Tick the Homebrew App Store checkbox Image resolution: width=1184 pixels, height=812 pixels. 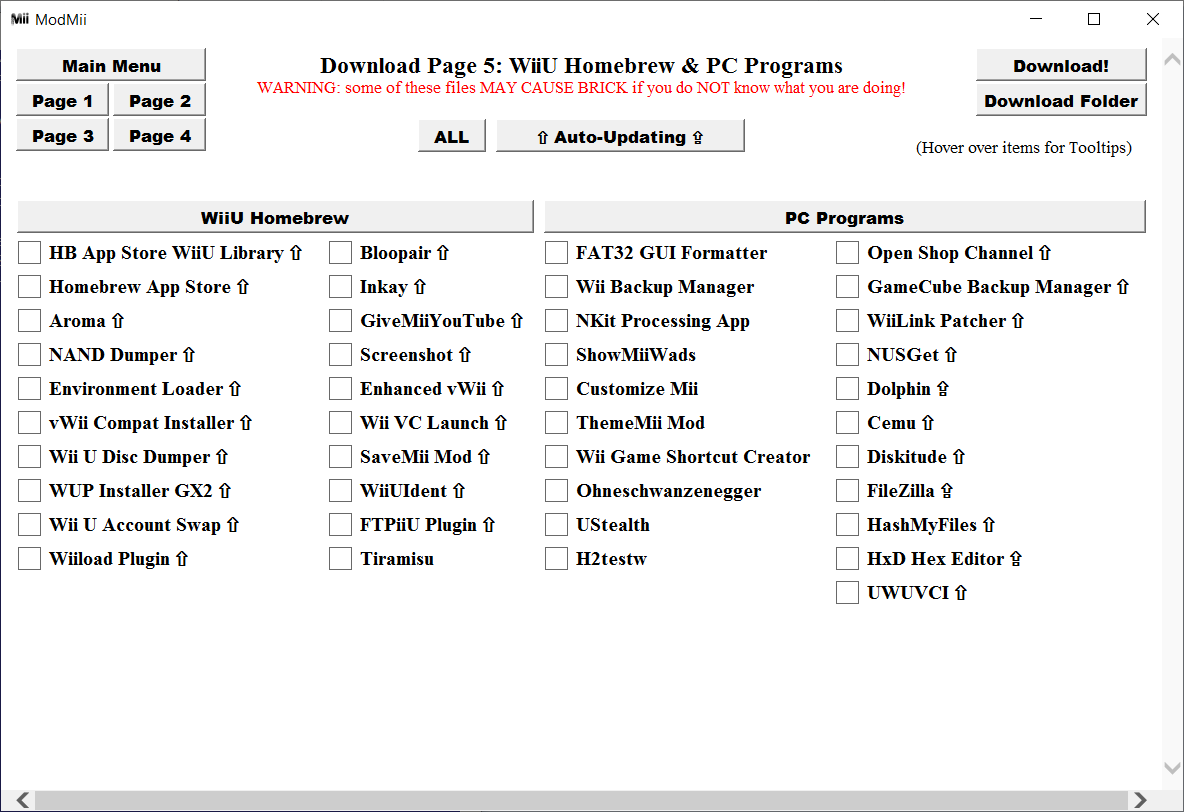(x=29, y=287)
